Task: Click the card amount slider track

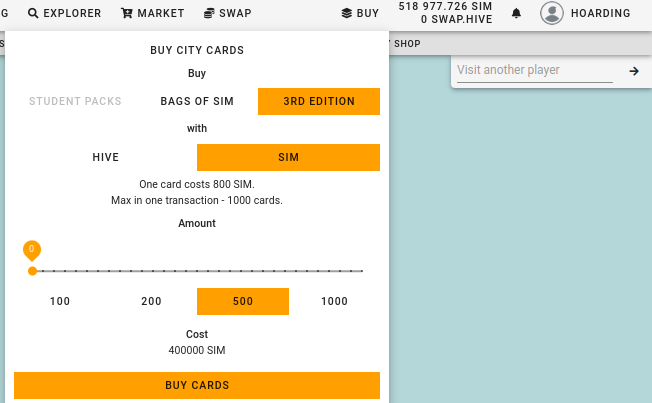Action: 197,271
